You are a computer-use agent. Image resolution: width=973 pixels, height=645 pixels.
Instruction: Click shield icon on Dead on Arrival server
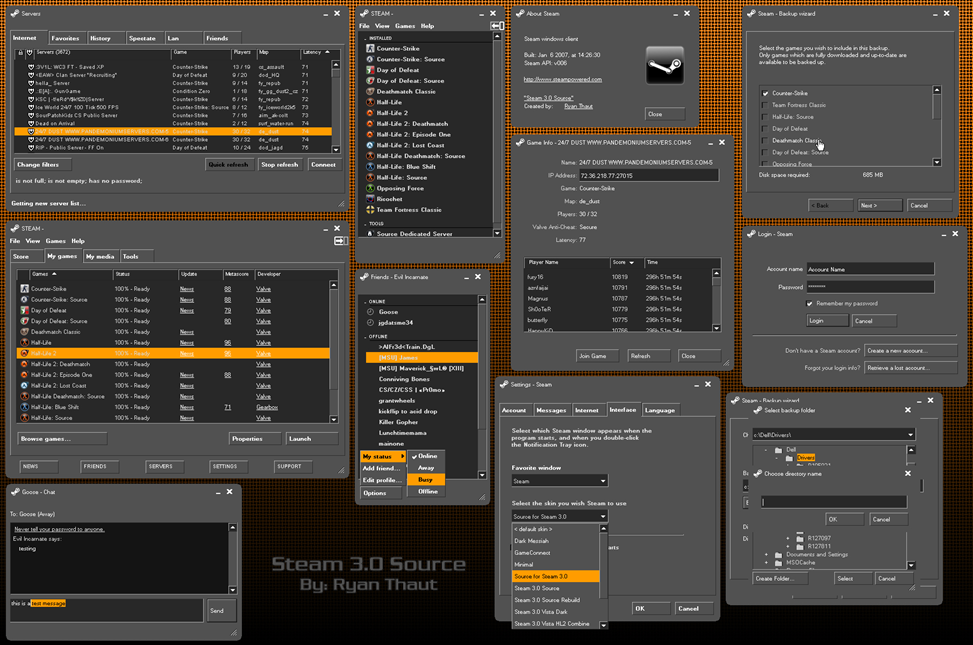pyautogui.click(x=31, y=124)
